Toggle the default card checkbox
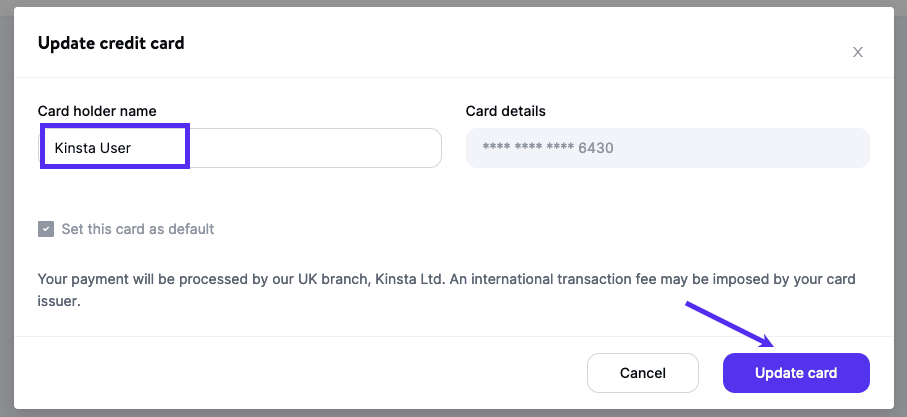907x417 pixels. click(46, 229)
